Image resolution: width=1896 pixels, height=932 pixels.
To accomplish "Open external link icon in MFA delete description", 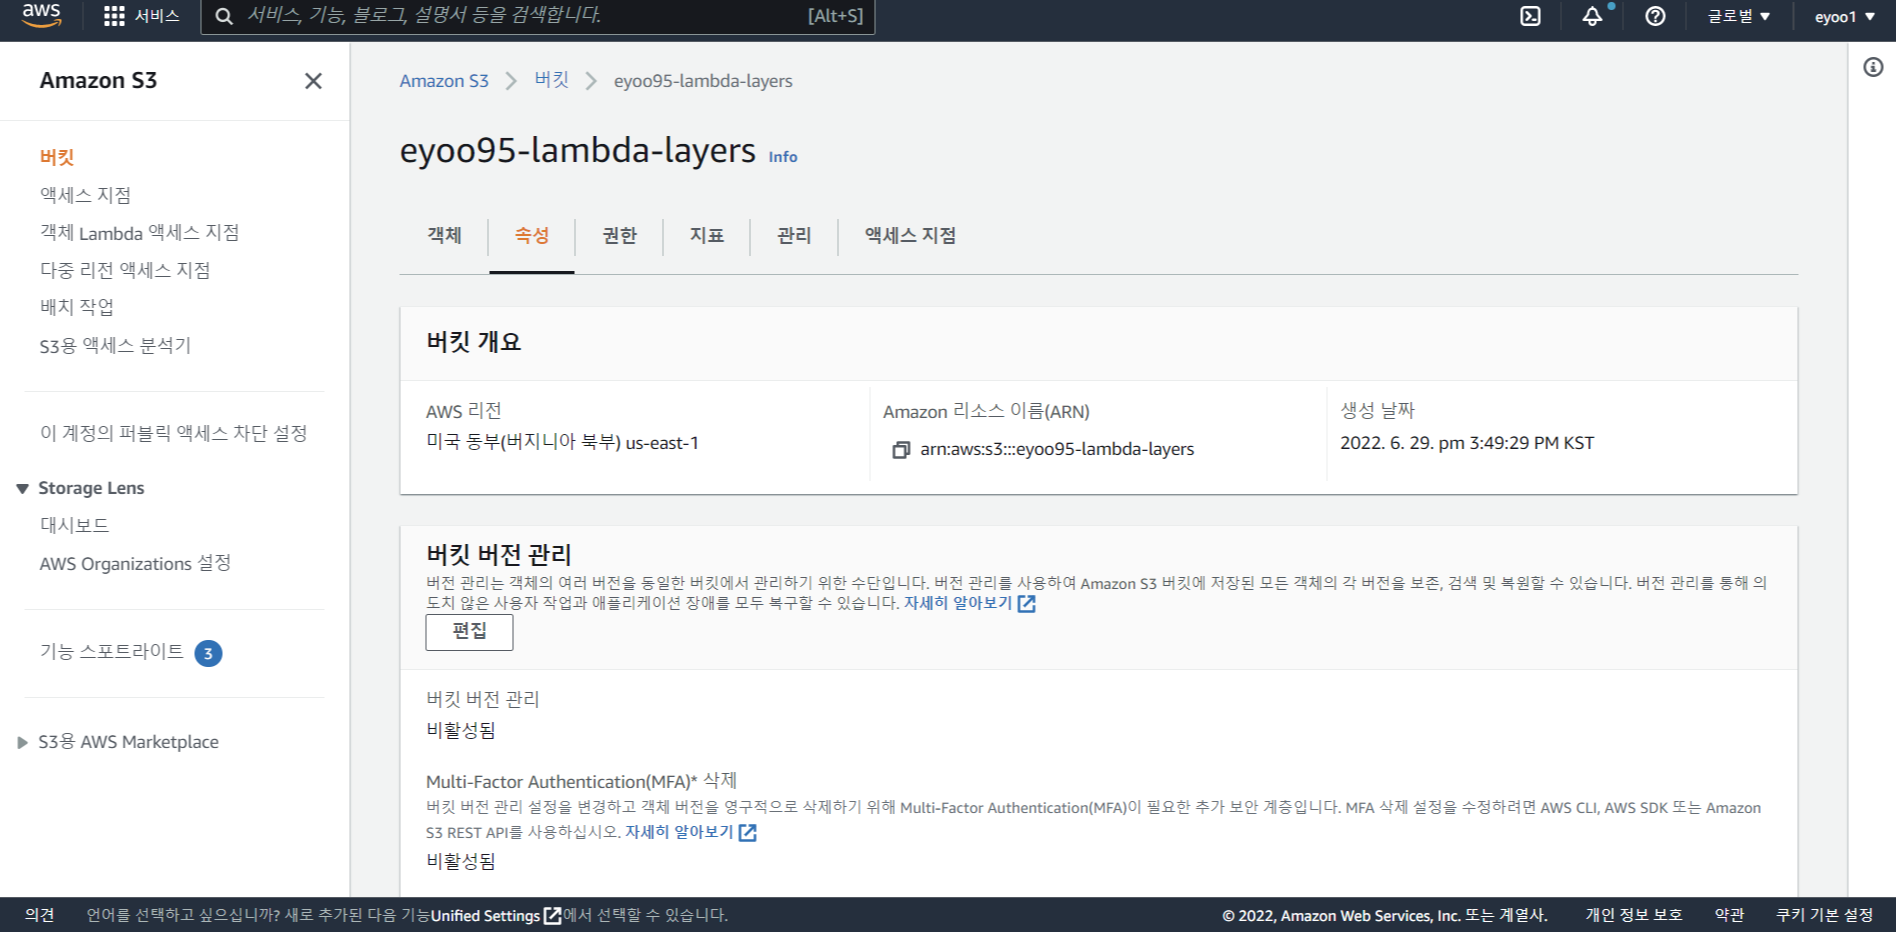I will point(747,832).
